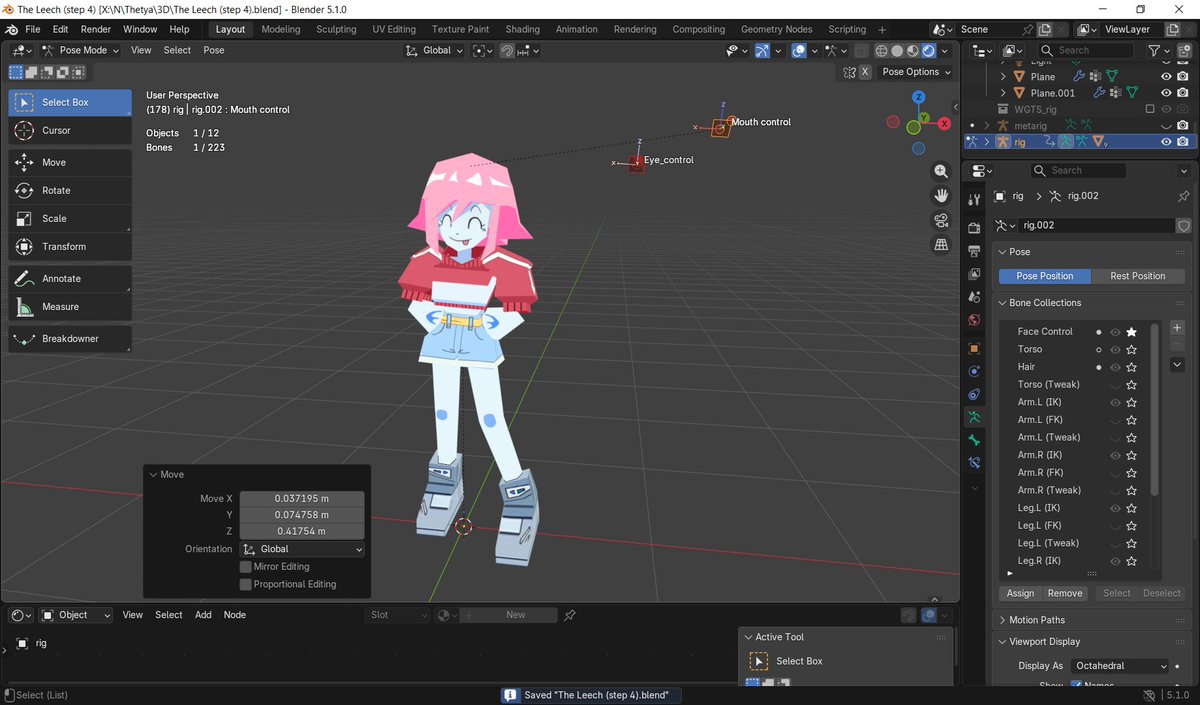The height and width of the screenshot is (705, 1200).
Task: Toggle Face Control collection visibility eye
Action: coord(1115,332)
